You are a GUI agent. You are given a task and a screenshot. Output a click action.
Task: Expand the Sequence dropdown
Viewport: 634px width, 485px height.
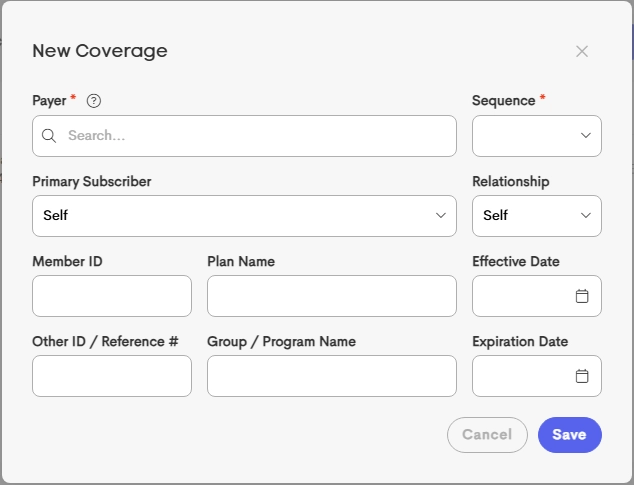tap(530, 136)
